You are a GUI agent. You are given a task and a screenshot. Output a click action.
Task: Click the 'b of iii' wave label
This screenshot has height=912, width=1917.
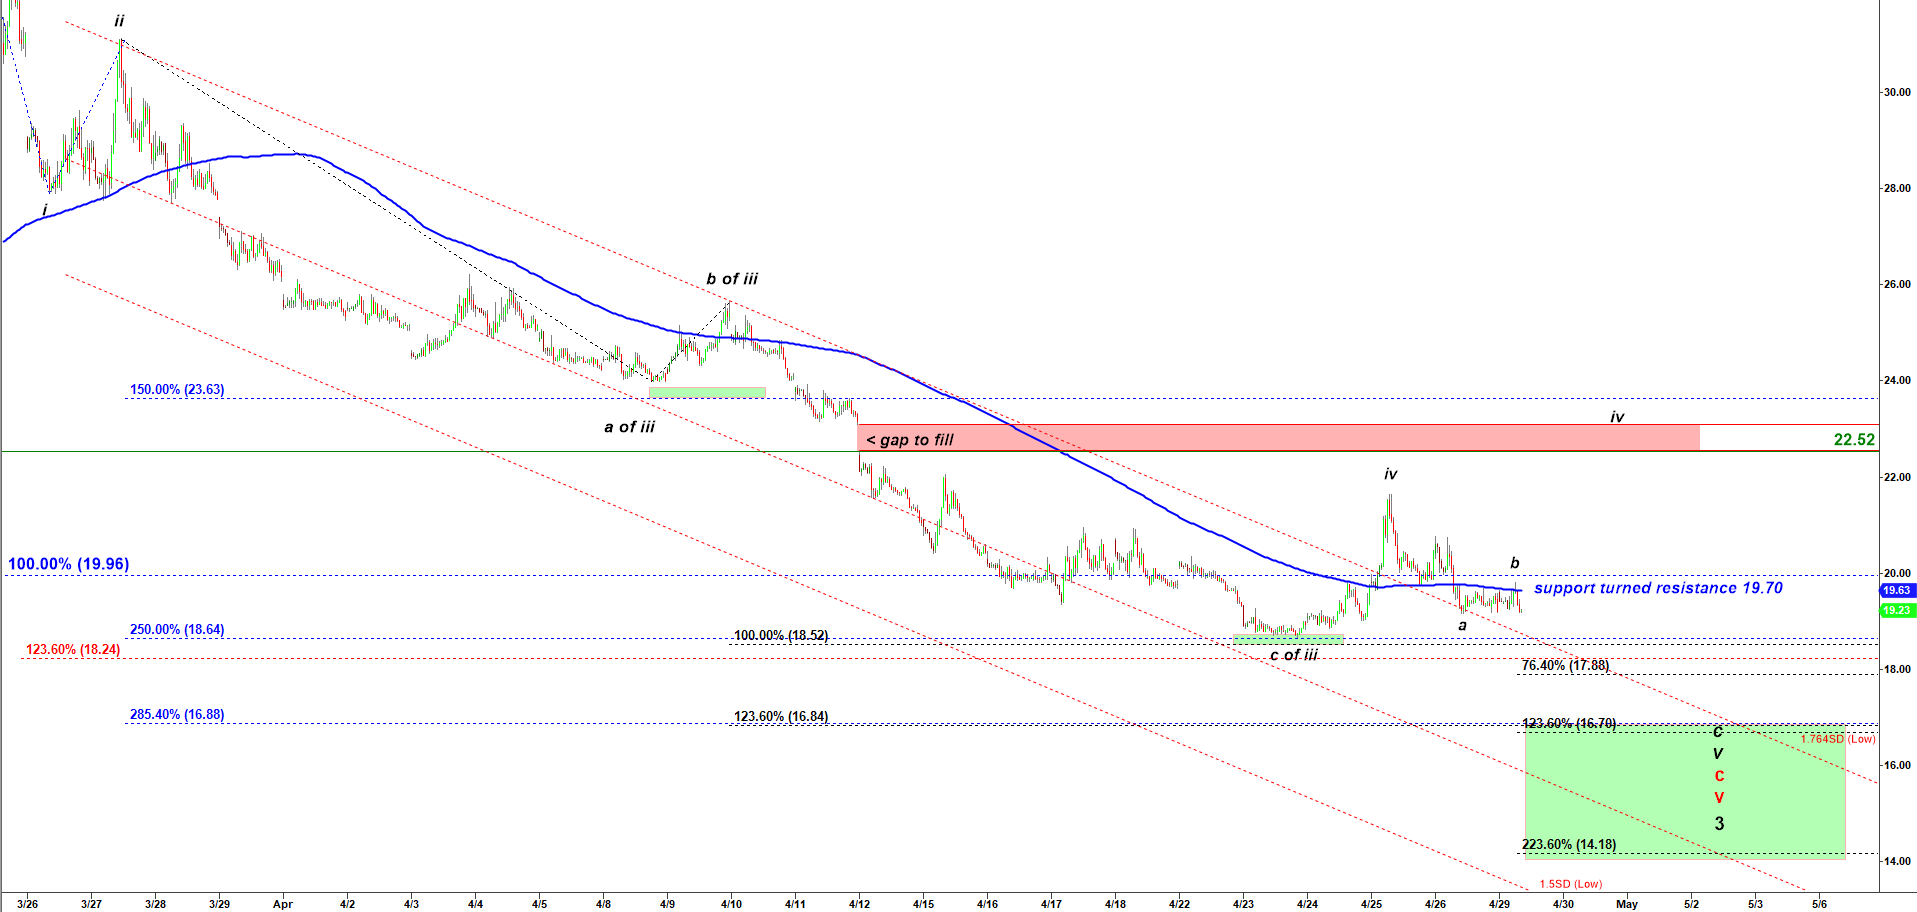732,279
